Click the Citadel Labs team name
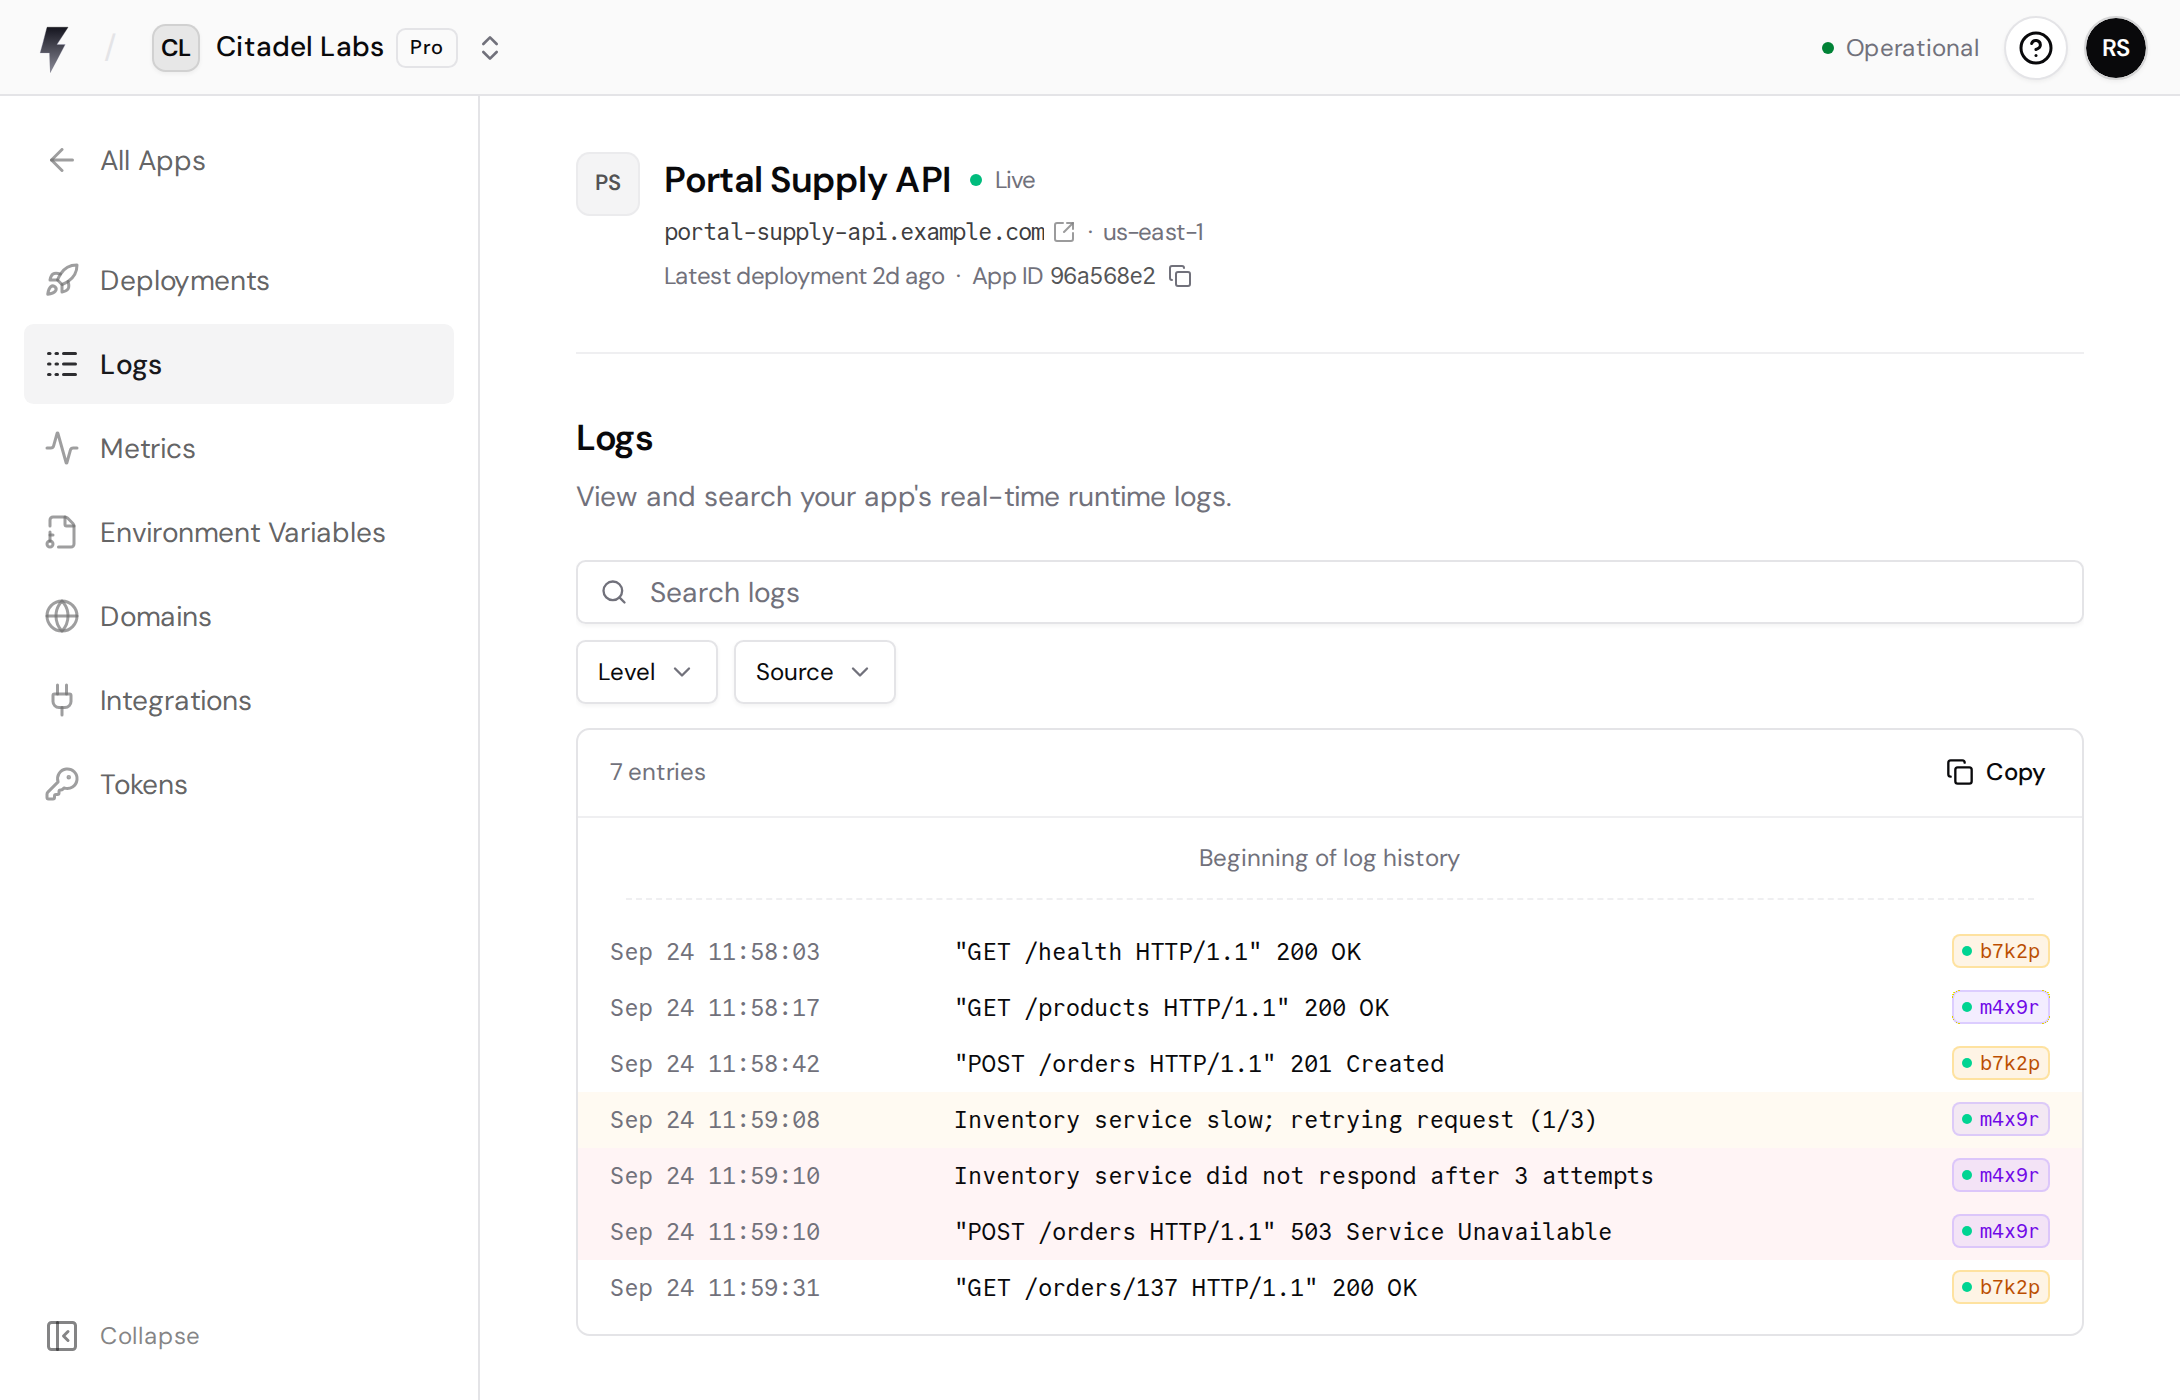Screen dimensions: 2180x1400 [299, 47]
